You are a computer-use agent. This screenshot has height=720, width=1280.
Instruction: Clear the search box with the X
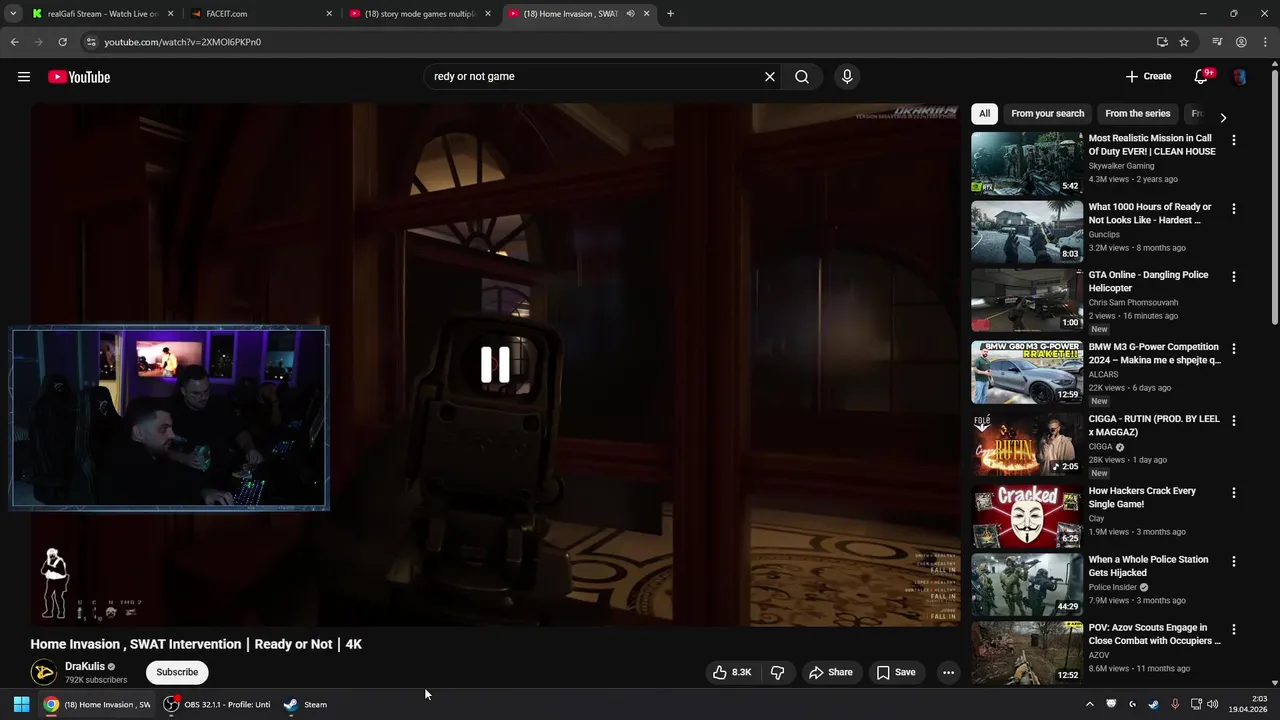[x=770, y=77]
